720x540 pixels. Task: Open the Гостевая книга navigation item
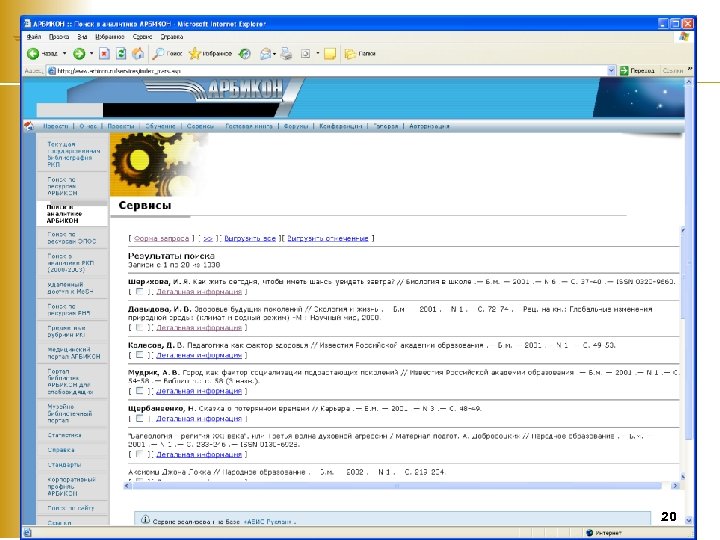249,126
